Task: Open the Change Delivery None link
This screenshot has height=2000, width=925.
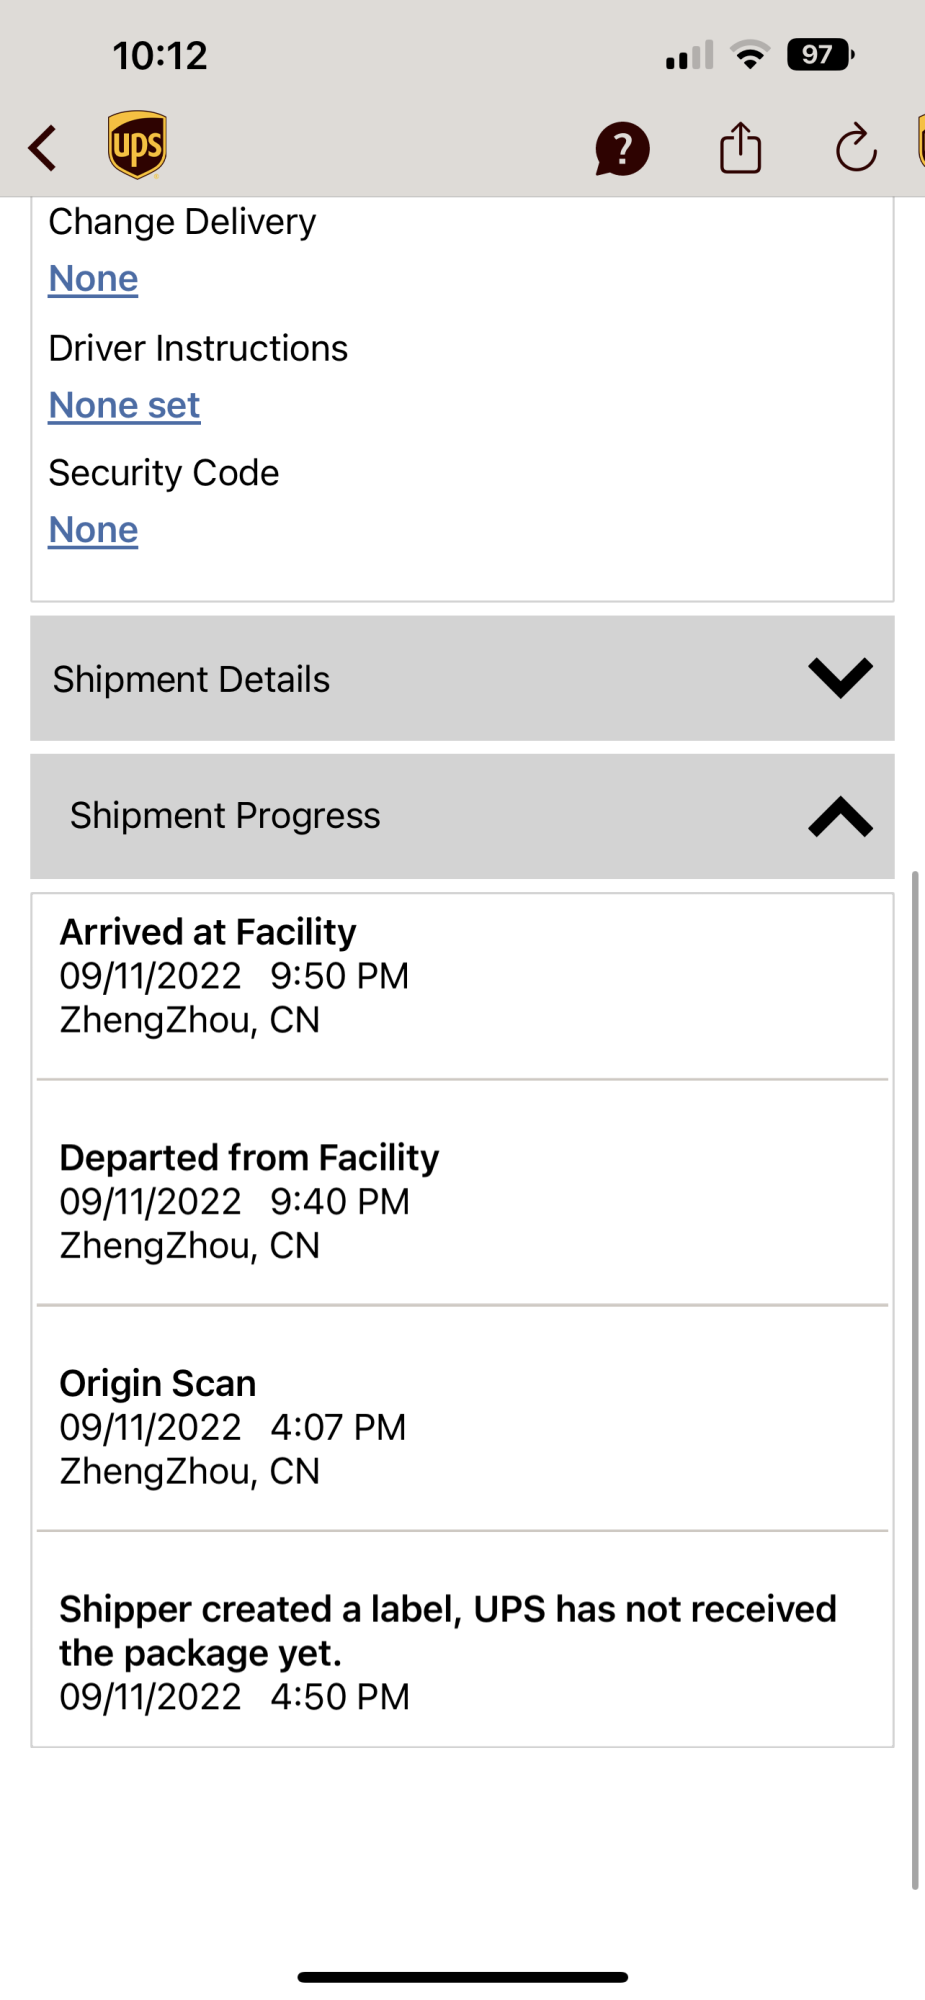Action: coord(93,278)
